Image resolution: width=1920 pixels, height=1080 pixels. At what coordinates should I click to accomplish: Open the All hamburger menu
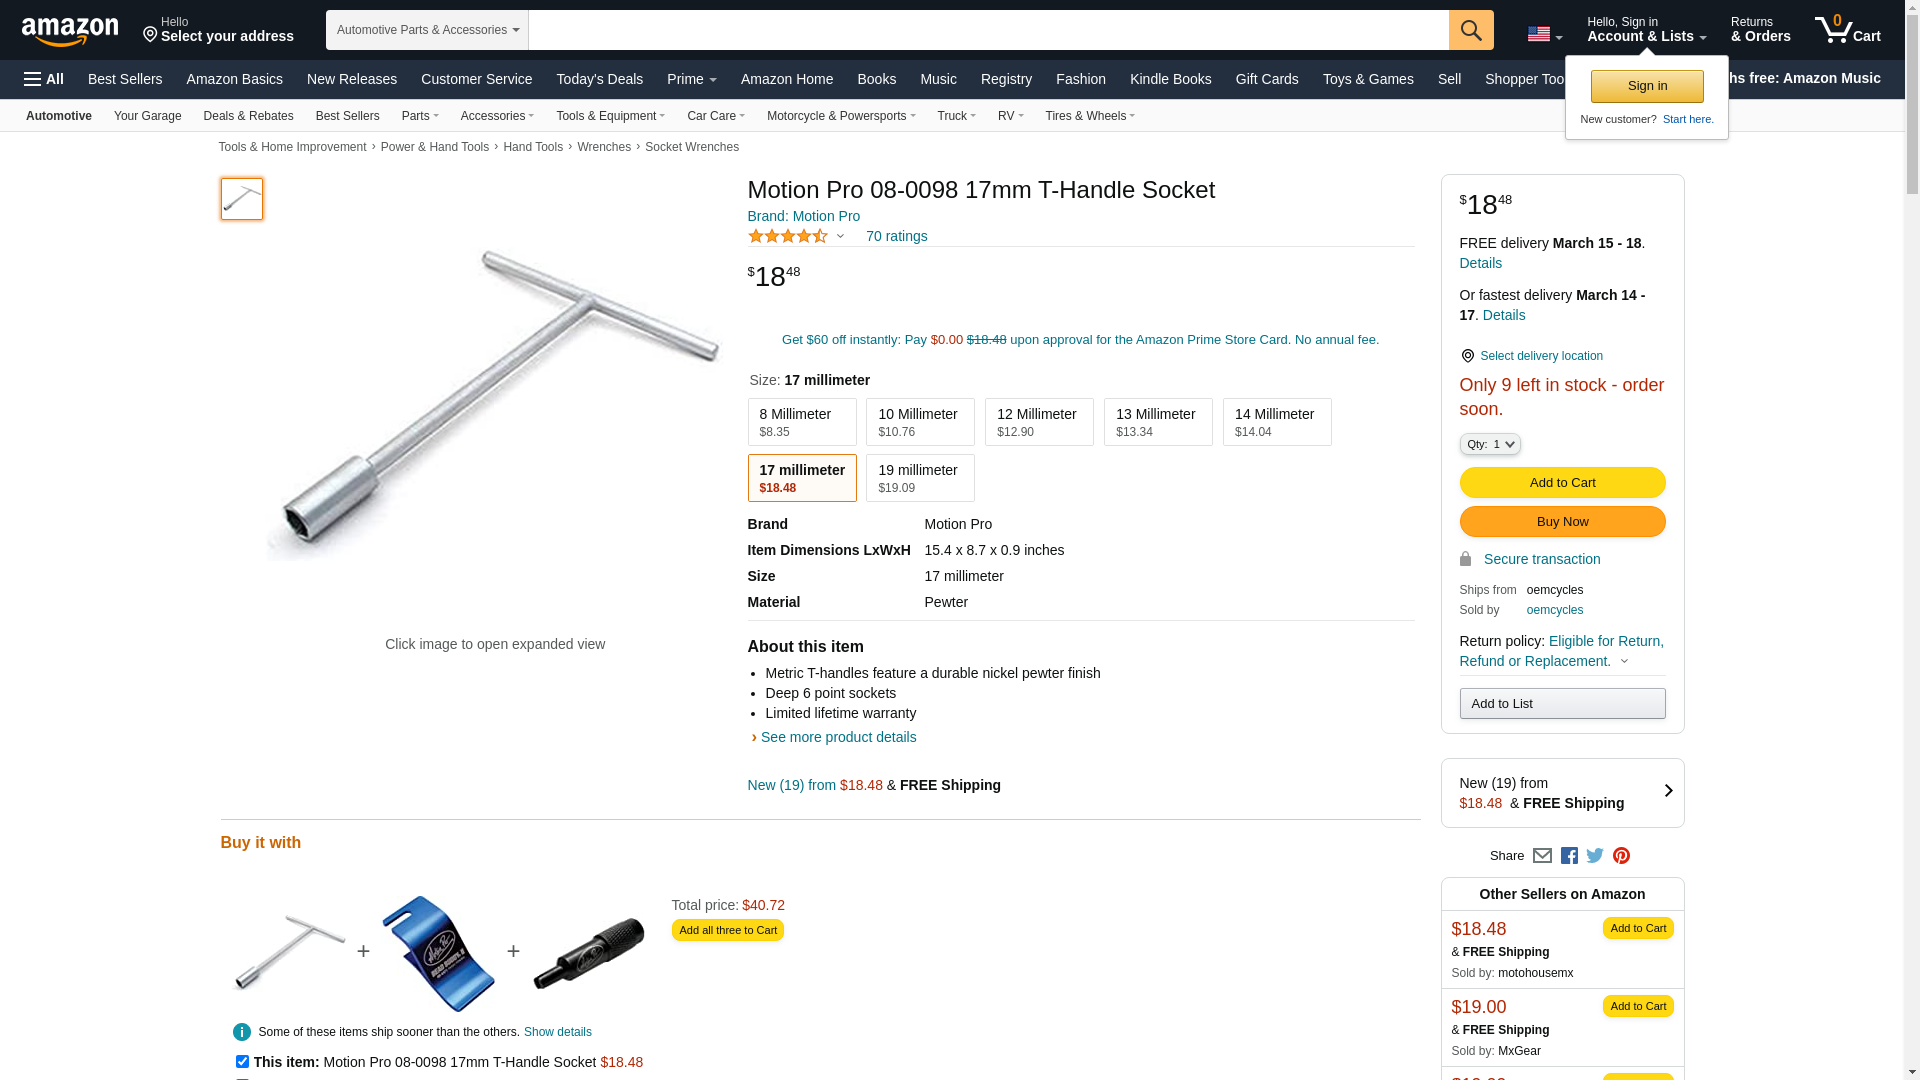pos(44,79)
